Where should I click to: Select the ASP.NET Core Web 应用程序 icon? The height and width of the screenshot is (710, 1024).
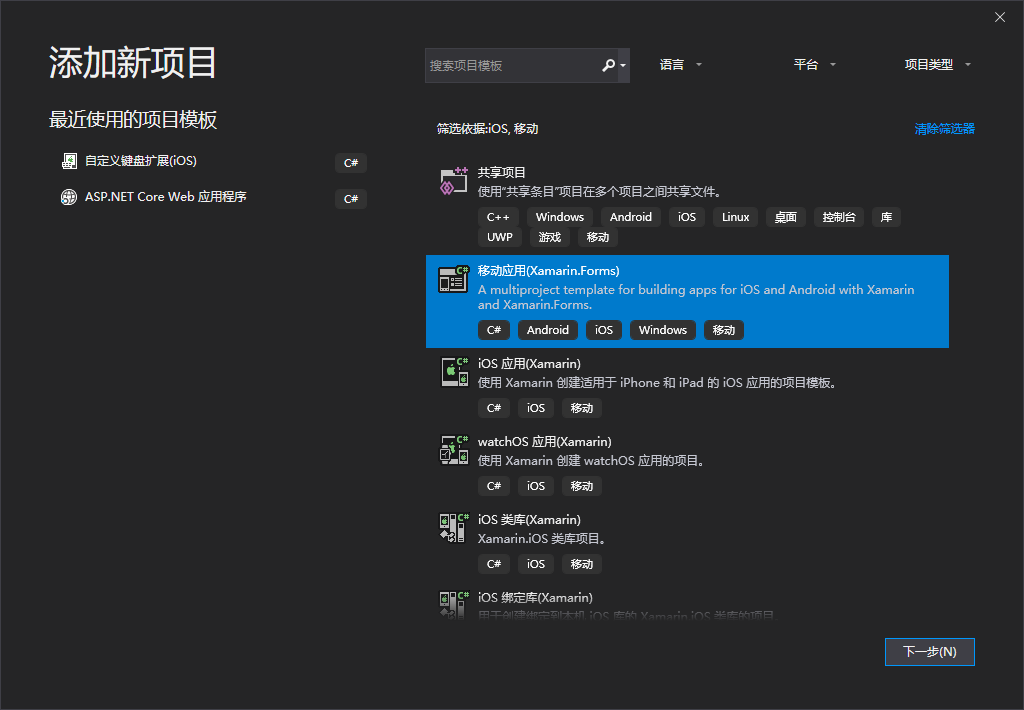[68, 197]
